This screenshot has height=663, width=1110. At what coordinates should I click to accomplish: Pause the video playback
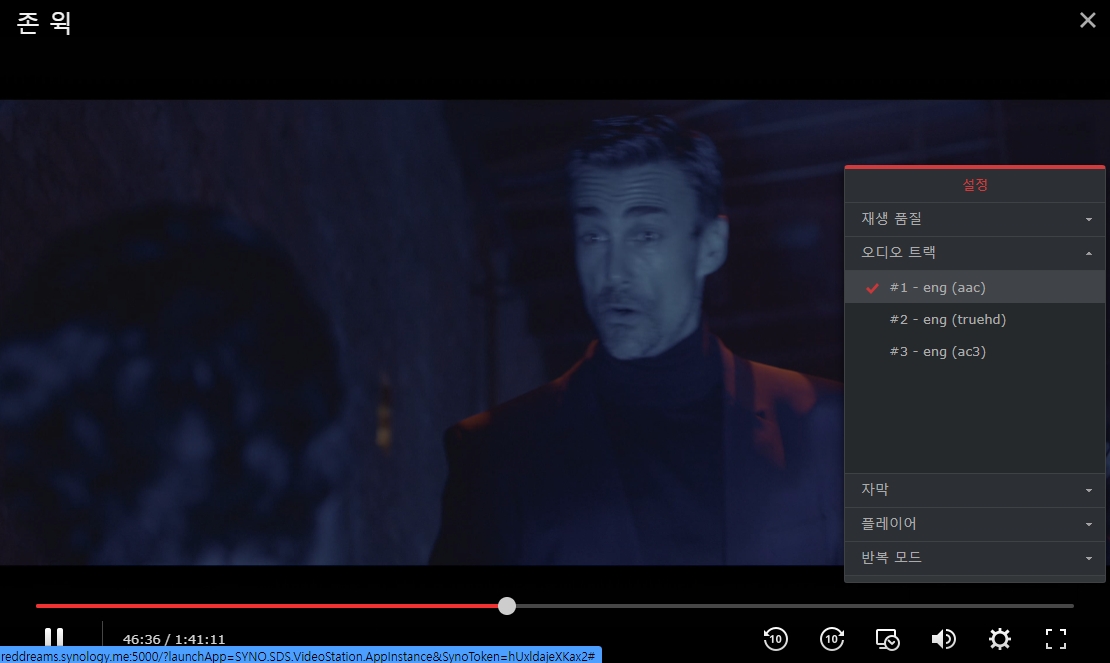pos(54,638)
